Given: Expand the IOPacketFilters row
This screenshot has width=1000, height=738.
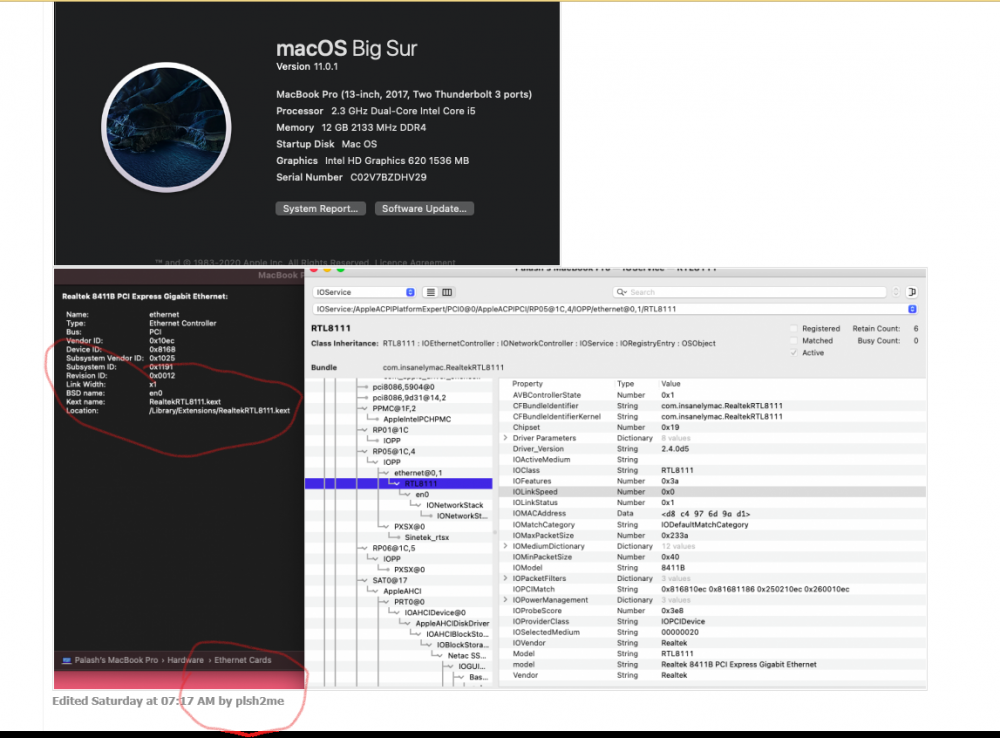Looking at the screenshot, I should [506, 579].
